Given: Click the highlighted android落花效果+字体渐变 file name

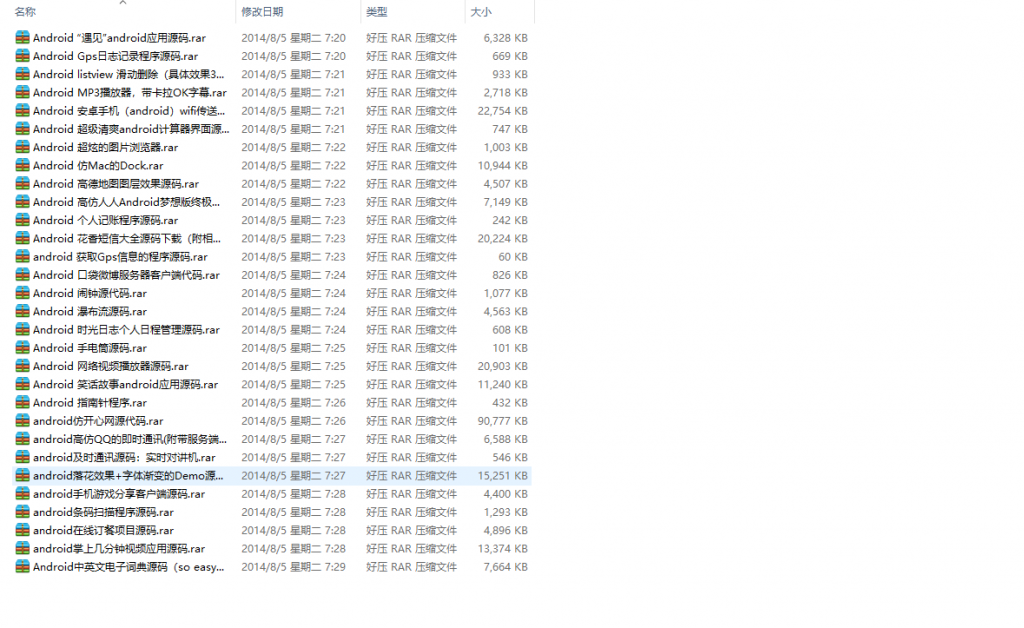Looking at the screenshot, I should point(129,476).
